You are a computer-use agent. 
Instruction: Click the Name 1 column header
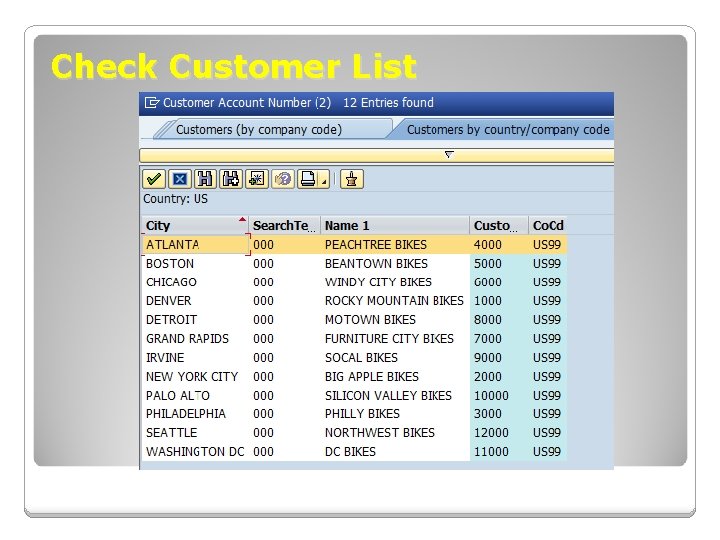[x=394, y=225]
